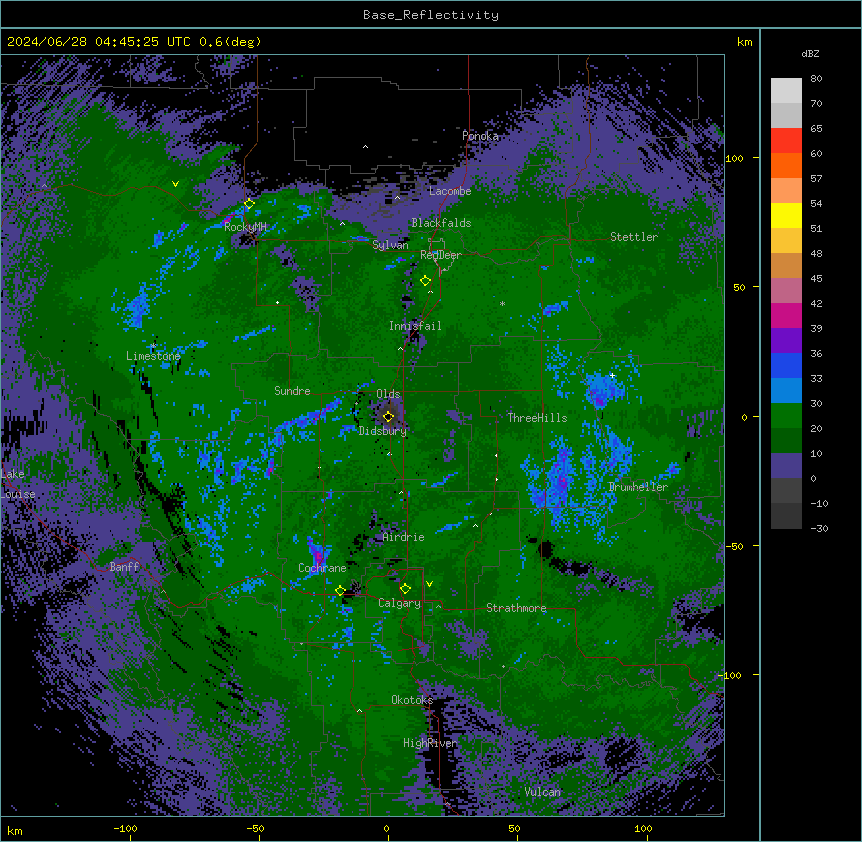
Task: Click the Calgary city label
Action: (399, 603)
